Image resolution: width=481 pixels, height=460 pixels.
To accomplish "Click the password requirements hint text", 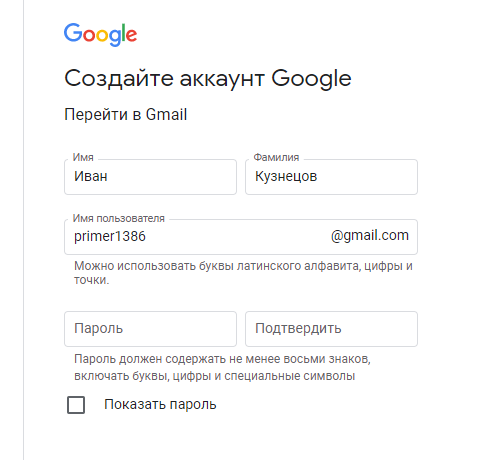I will click(222, 367).
